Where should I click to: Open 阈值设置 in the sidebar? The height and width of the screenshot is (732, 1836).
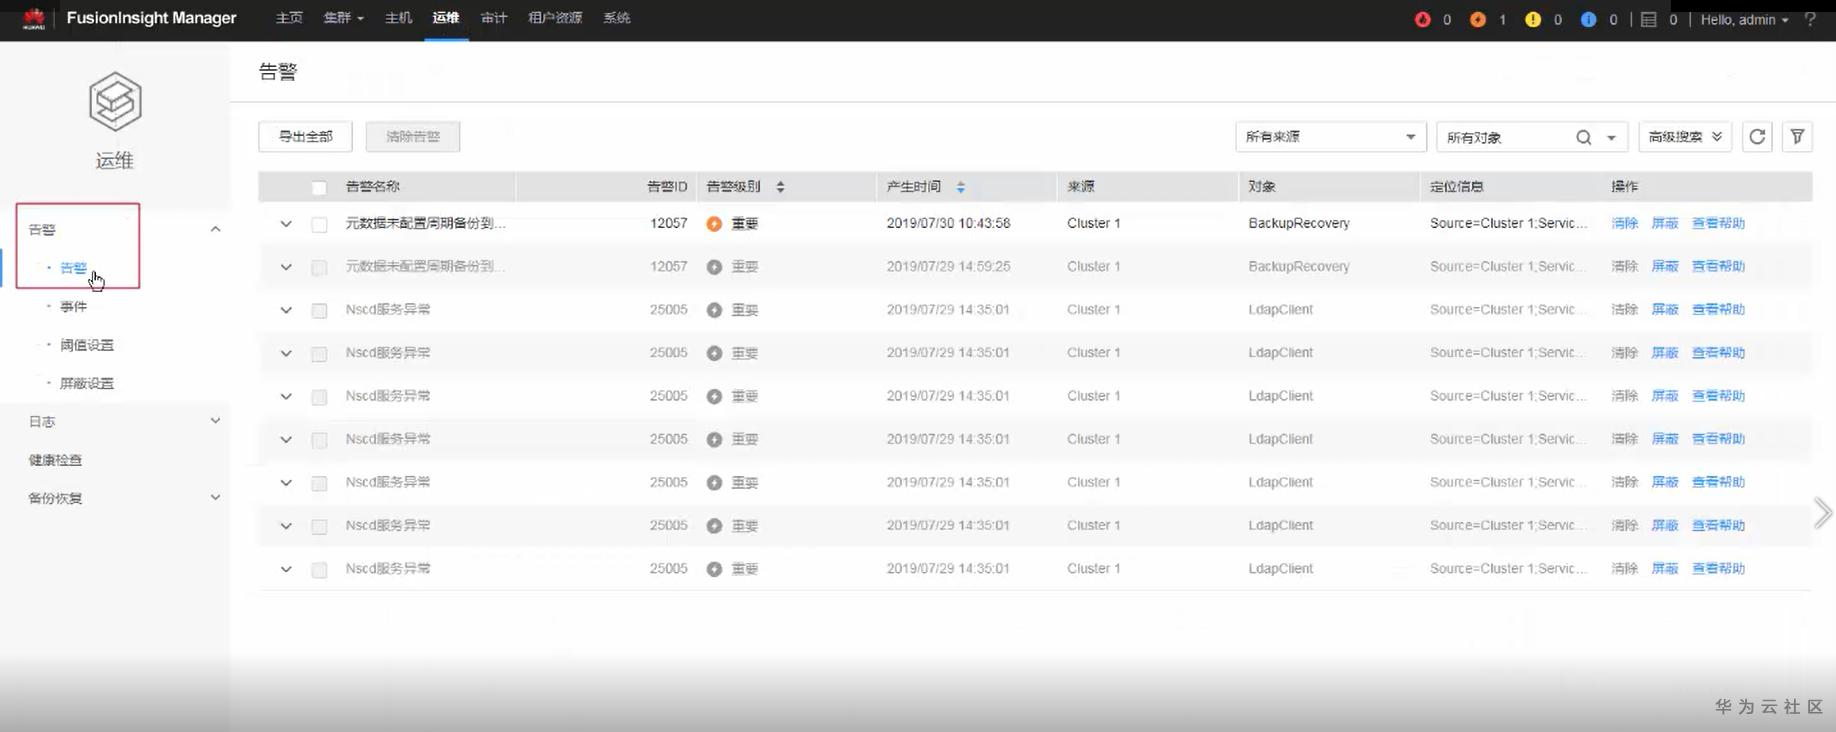tap(87, 345)
